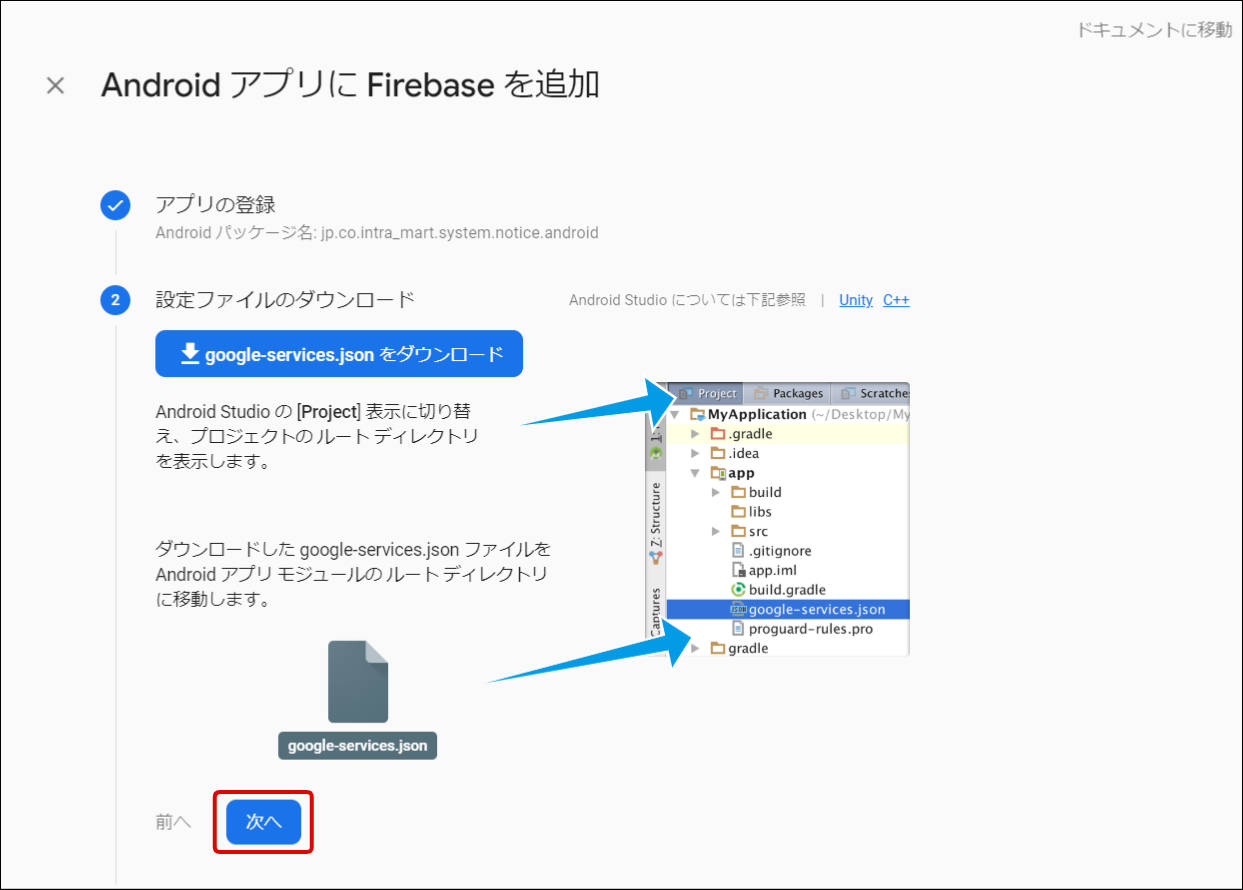Click the google-services.json をダウンロード button

pyautogui.click(x=339, y=354)
